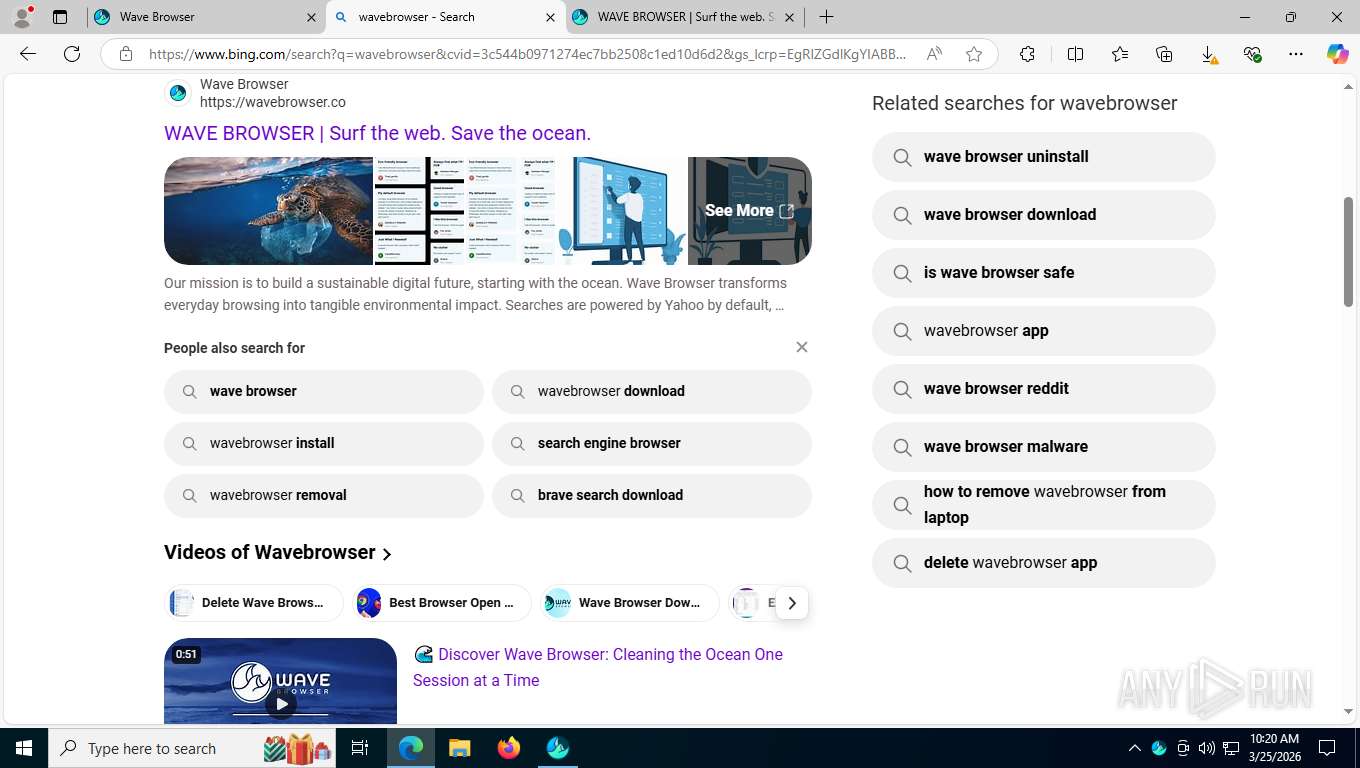
Task: Open the taskbar clock showing 10:20 AM
Action: coord(1274,748)
